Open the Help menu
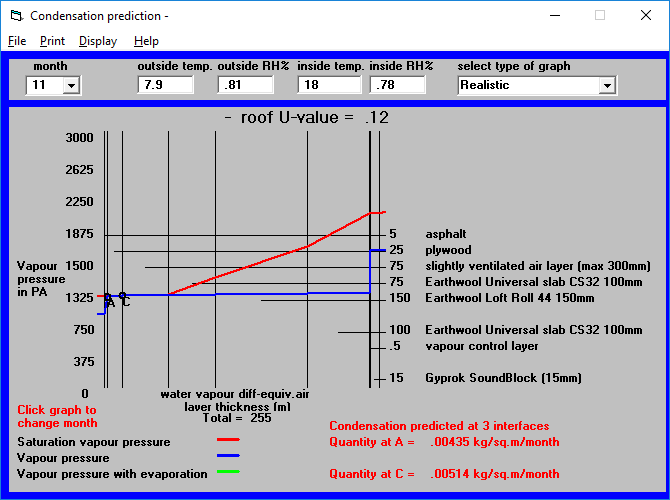The height and width of the screenshot is (500, 670). pos(146,41)
